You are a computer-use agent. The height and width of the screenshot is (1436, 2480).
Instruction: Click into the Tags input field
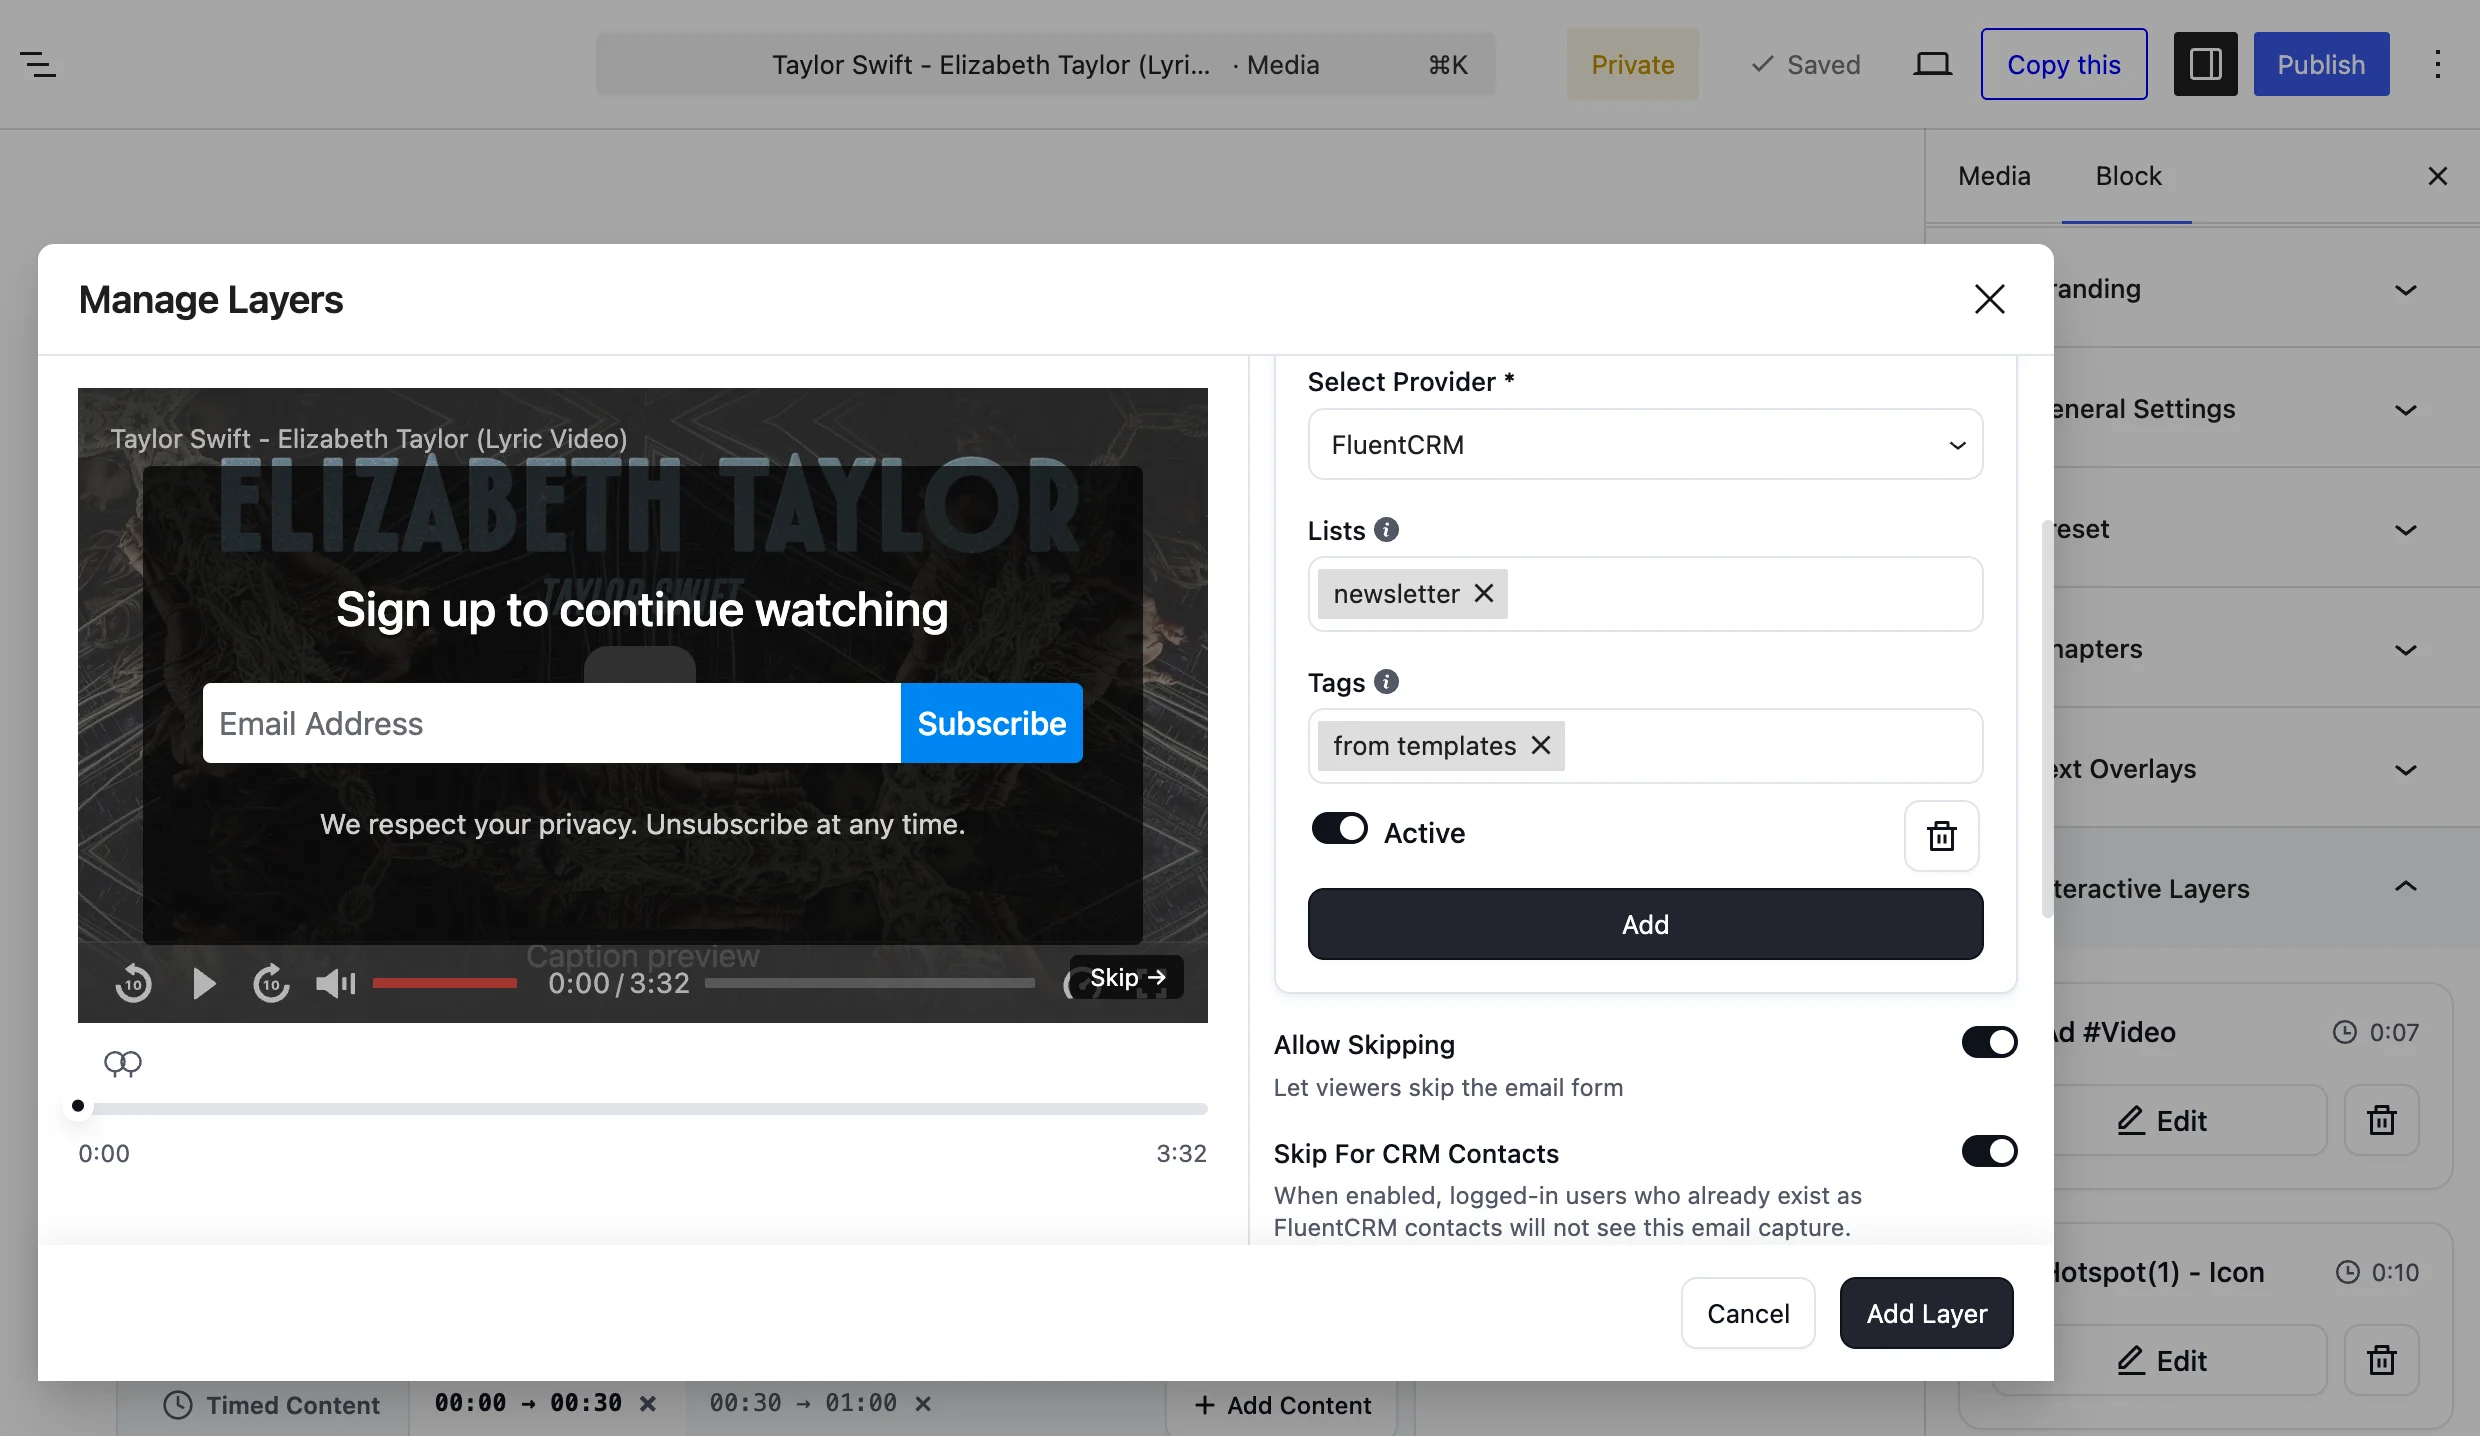pos(1645,745)
